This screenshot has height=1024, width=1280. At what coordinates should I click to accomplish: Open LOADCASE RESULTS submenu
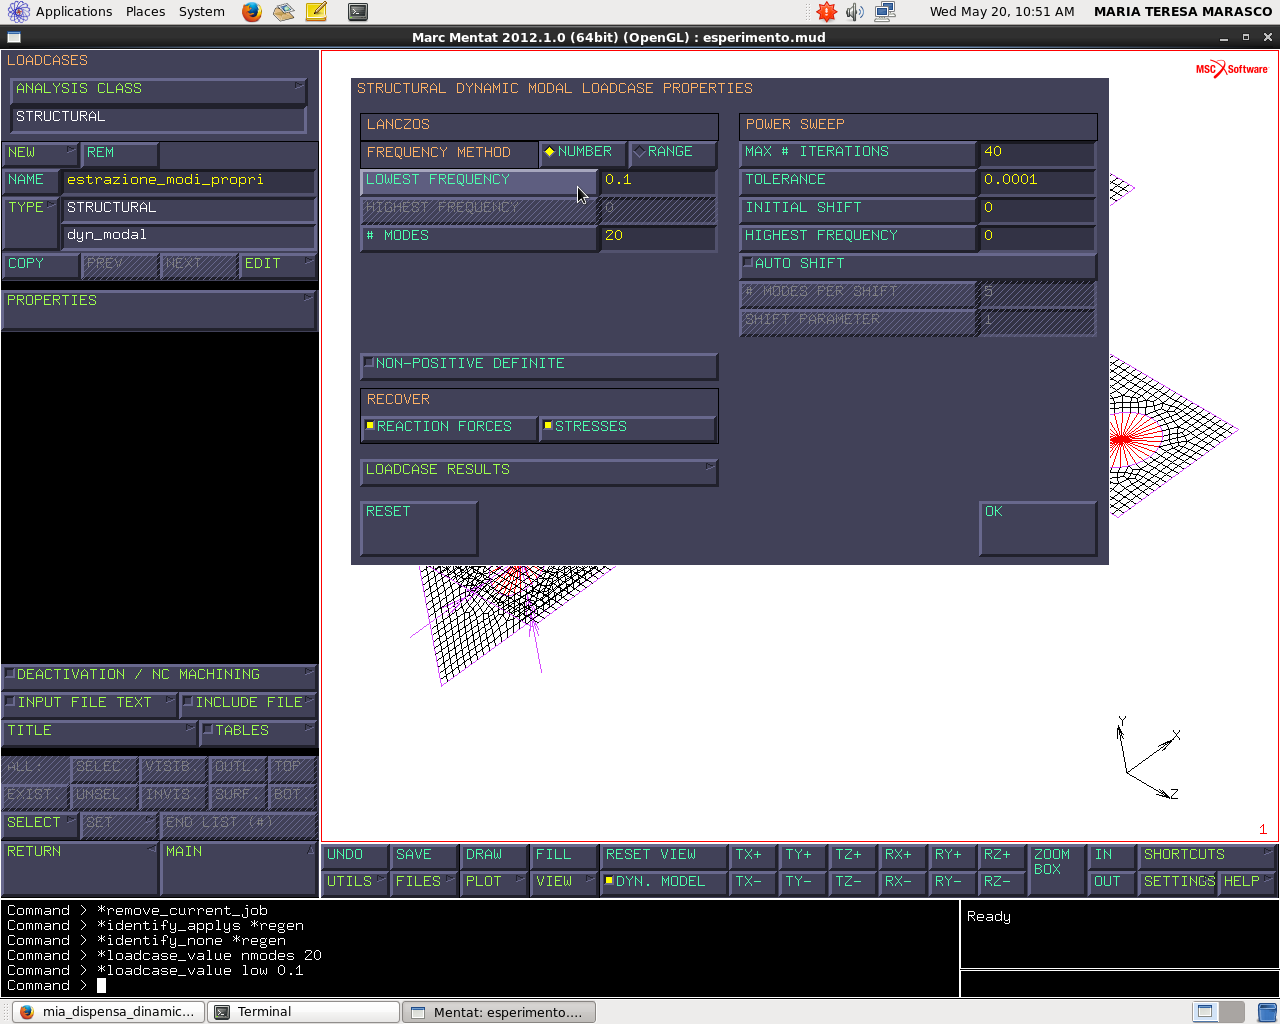pyautogui.click(x=538, y=471)
